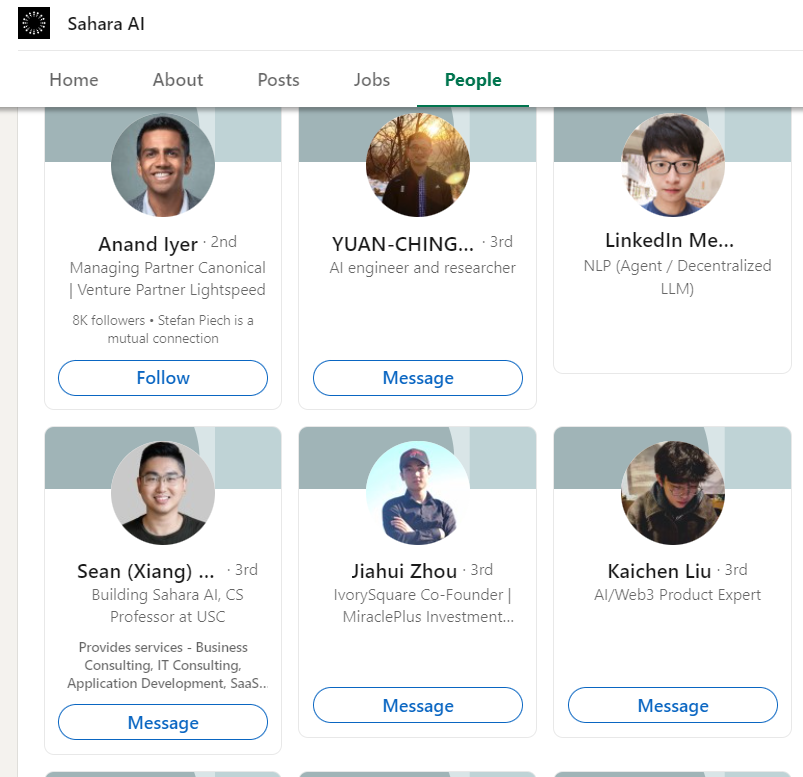Screen dimensions: 803x777
Task: Select the People tab
Action: coord(473,80)
